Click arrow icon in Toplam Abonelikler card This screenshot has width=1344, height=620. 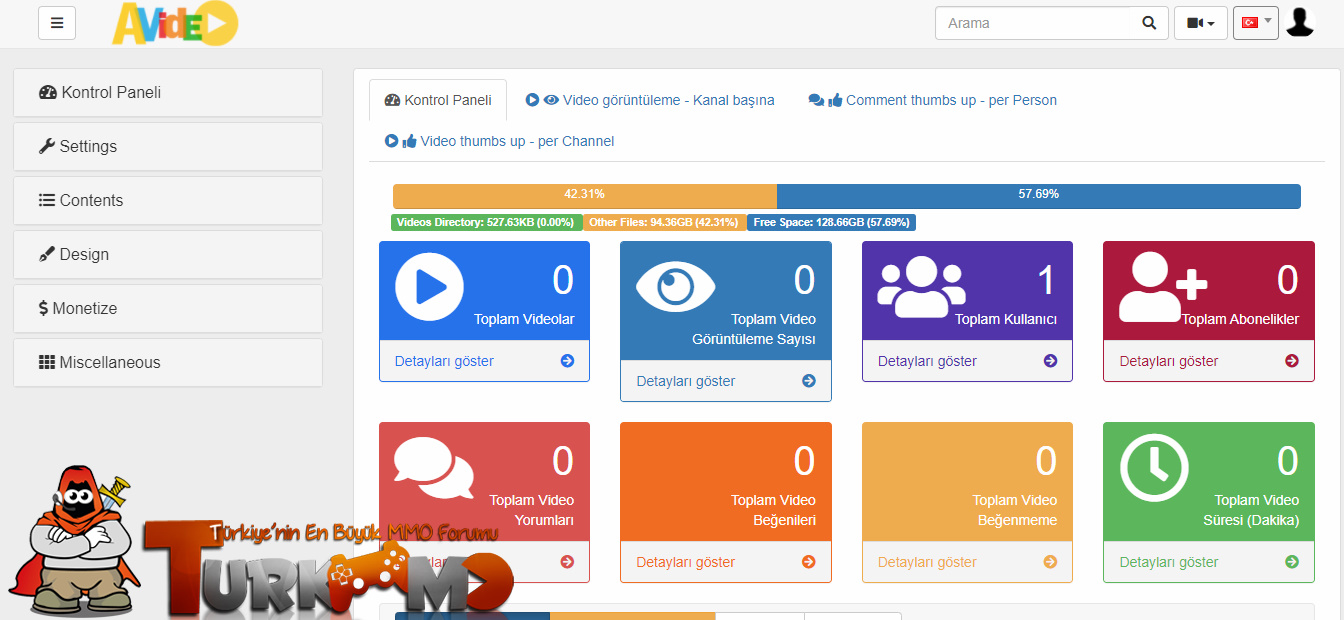click(1292, 361)
